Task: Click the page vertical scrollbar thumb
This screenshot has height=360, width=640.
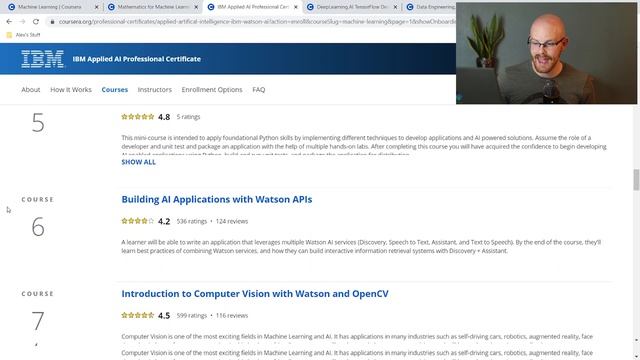Action: 636,180
